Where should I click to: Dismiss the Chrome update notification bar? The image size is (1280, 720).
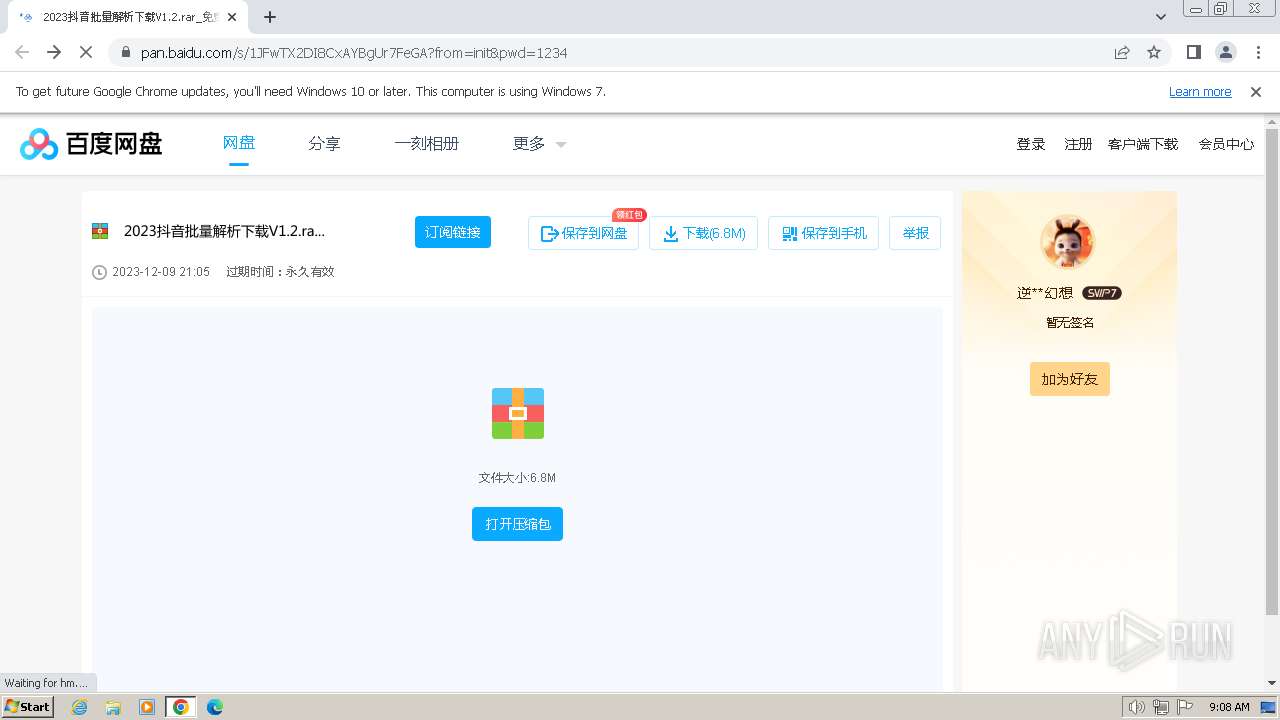coord(1256,92)
